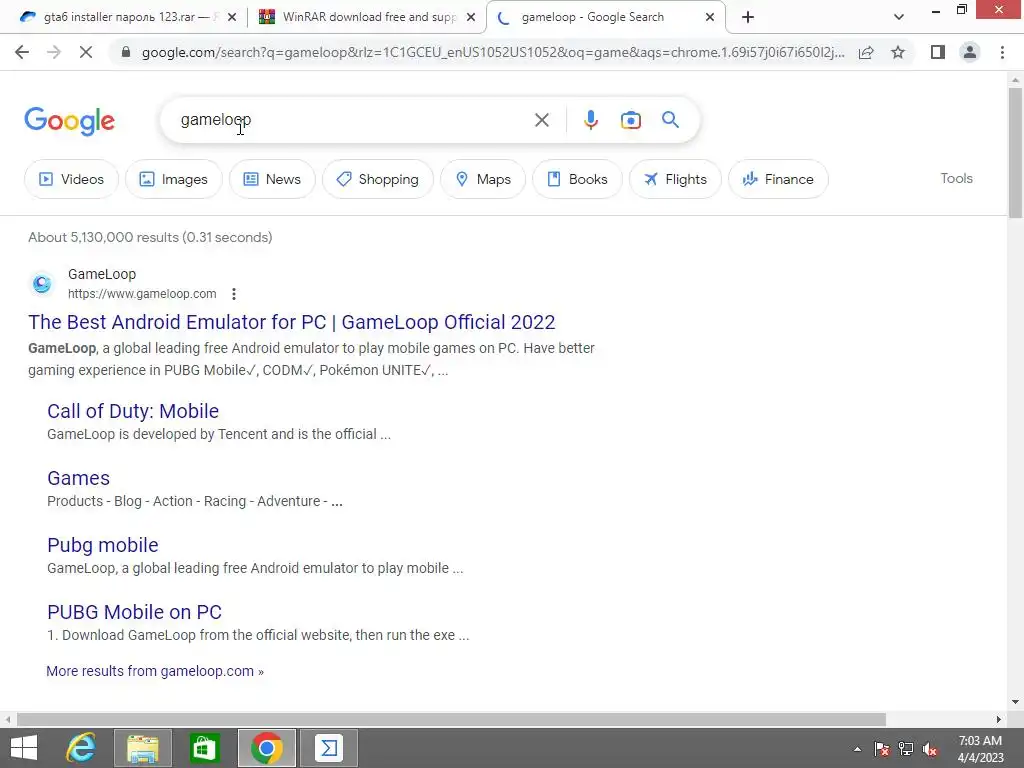Go back to the previous page
The height and width of the screenshot is (768, 1024).
click(x=22, y=52)
